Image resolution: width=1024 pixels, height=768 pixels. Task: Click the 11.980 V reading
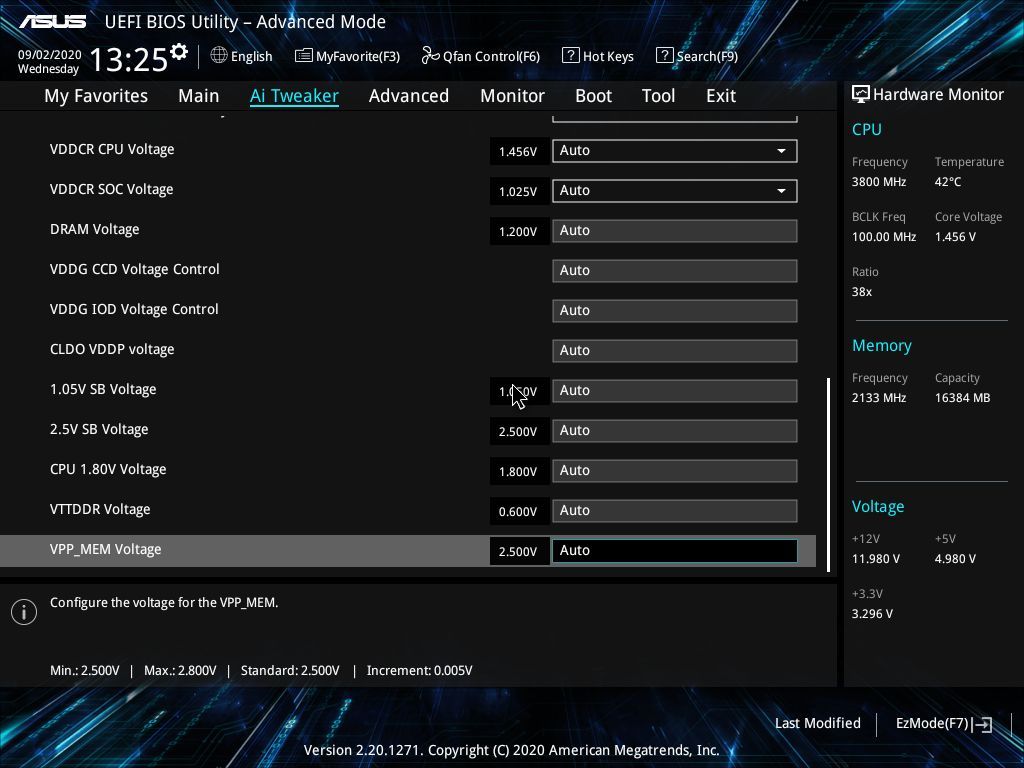pos(876,559)
